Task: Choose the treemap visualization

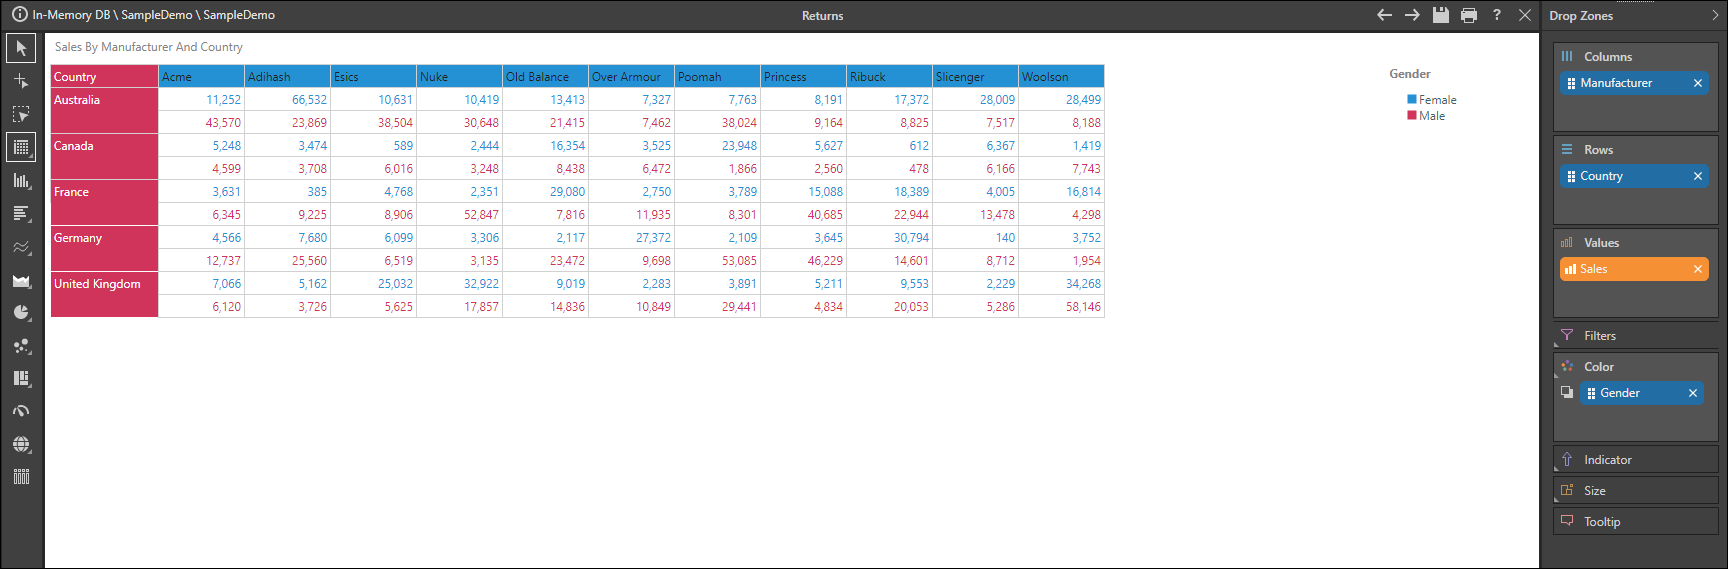Action: click(21, 378)
